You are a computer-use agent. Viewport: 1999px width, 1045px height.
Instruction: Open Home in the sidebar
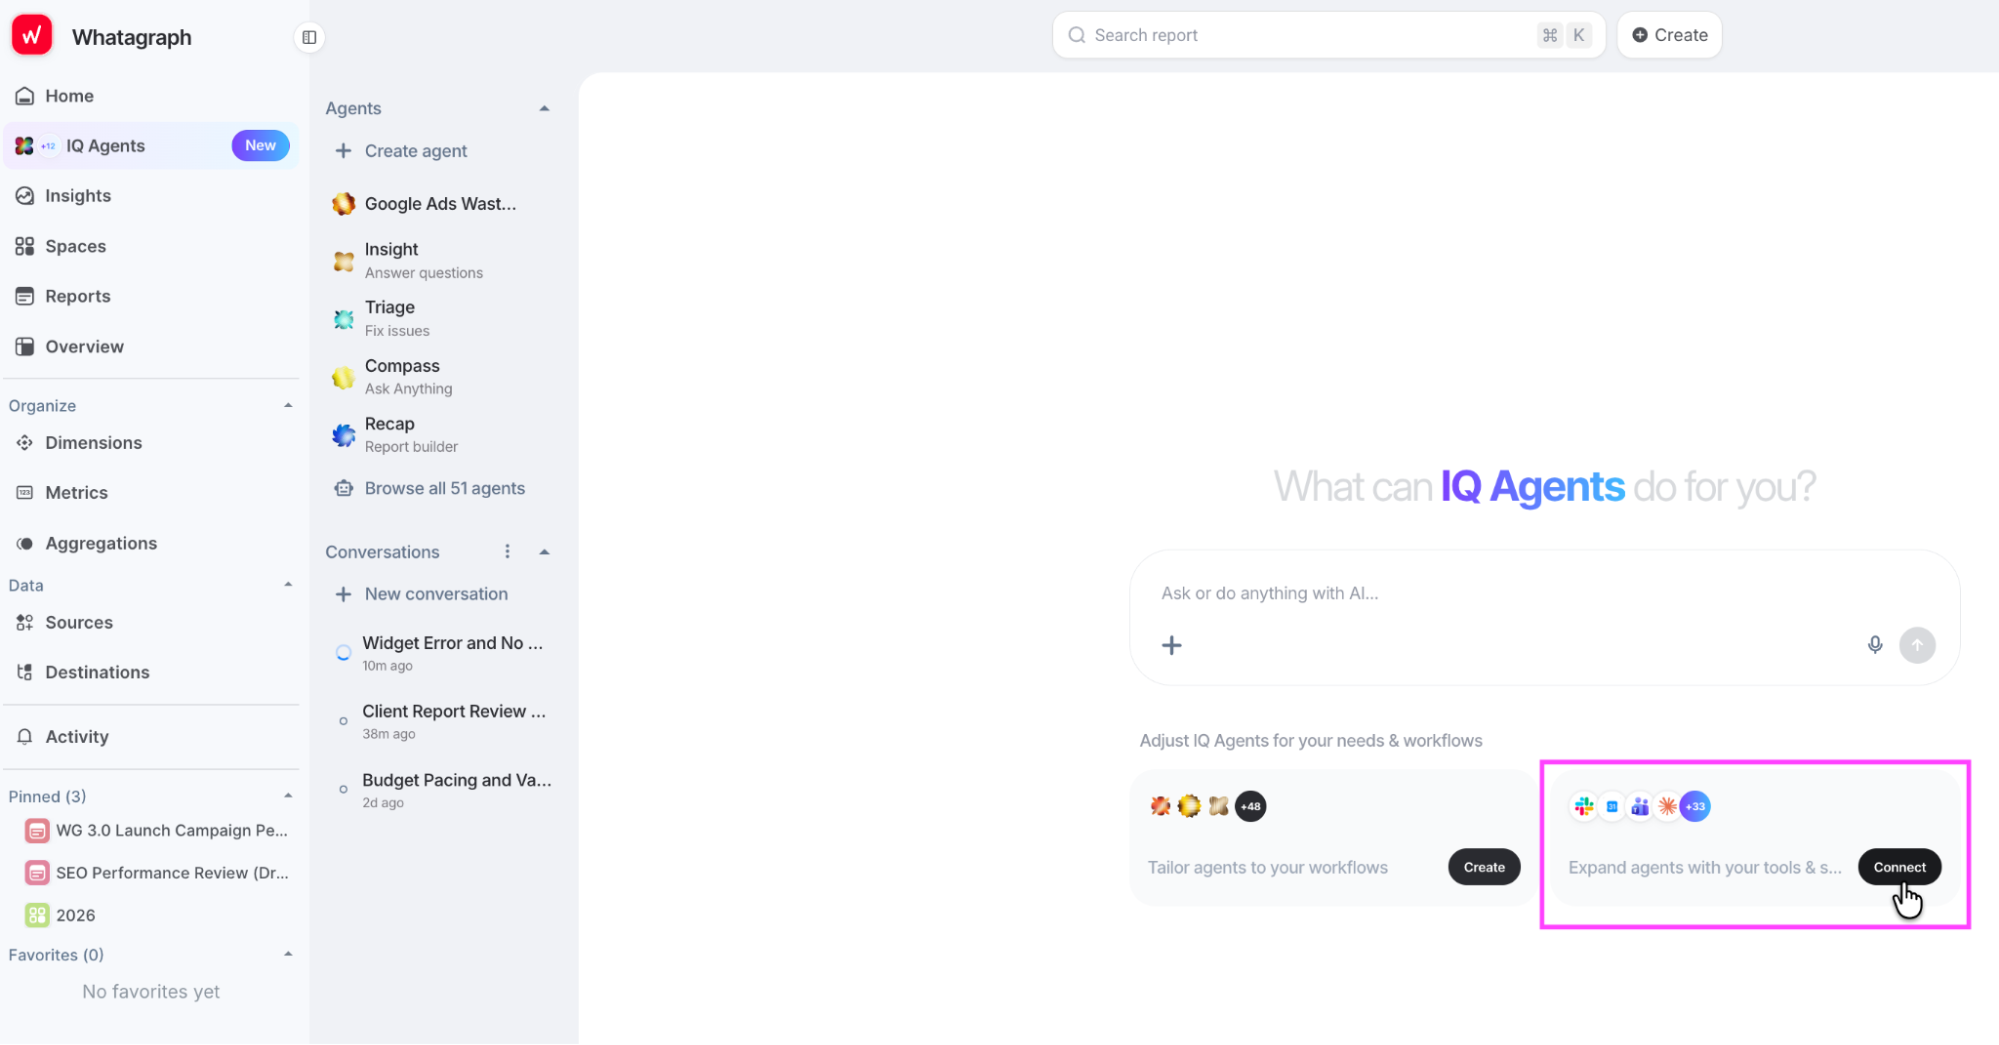tap(152, 96)
